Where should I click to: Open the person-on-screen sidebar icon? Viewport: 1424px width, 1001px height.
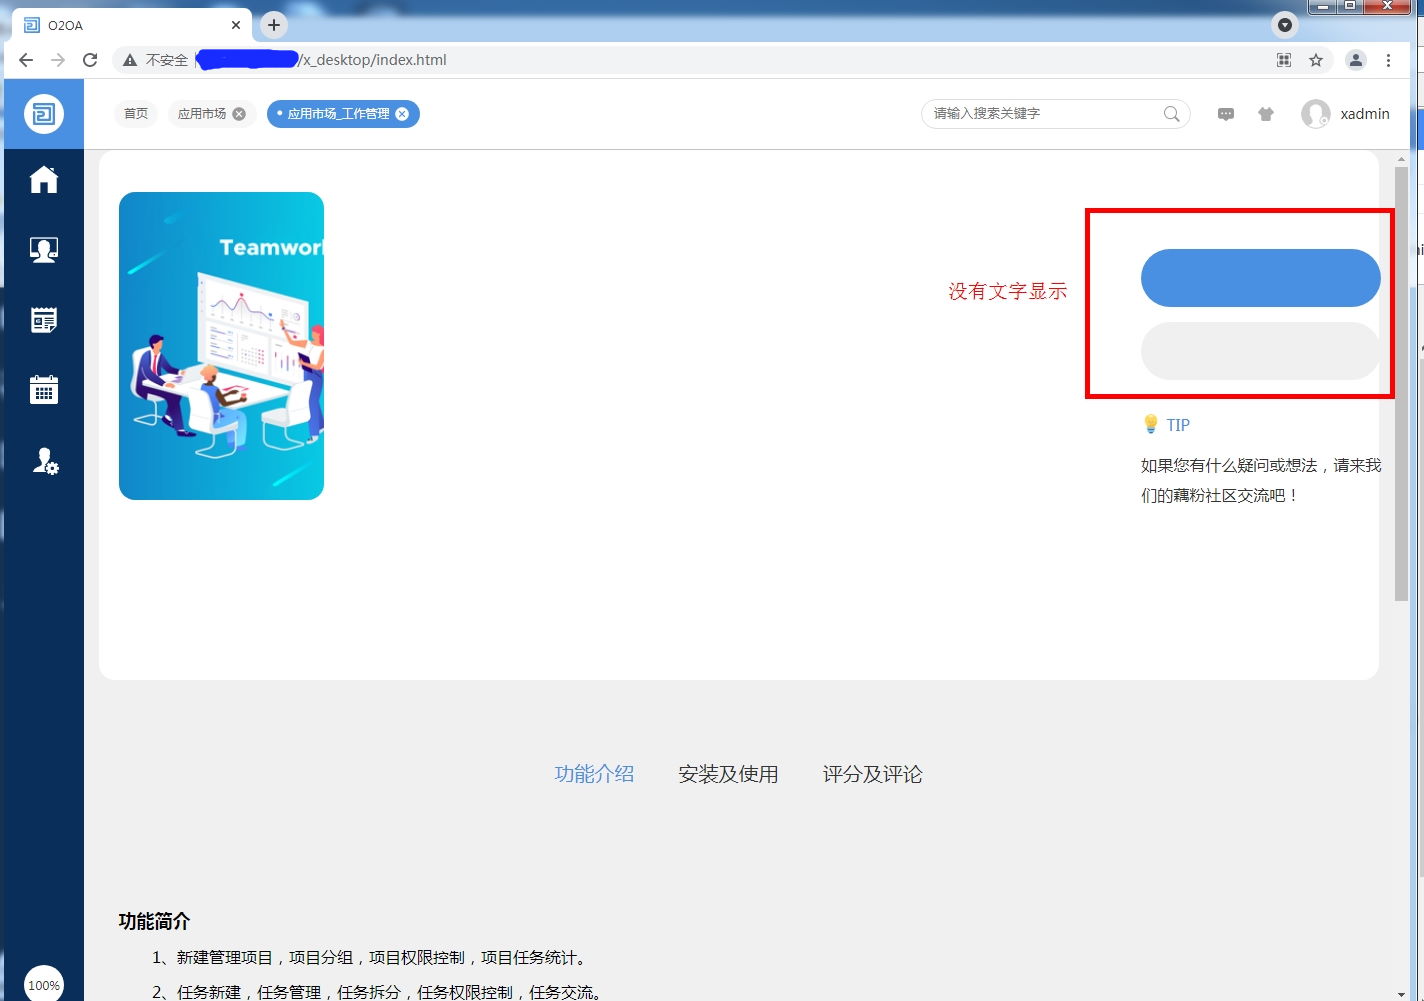pyautogui.click(x=44, y=250)
